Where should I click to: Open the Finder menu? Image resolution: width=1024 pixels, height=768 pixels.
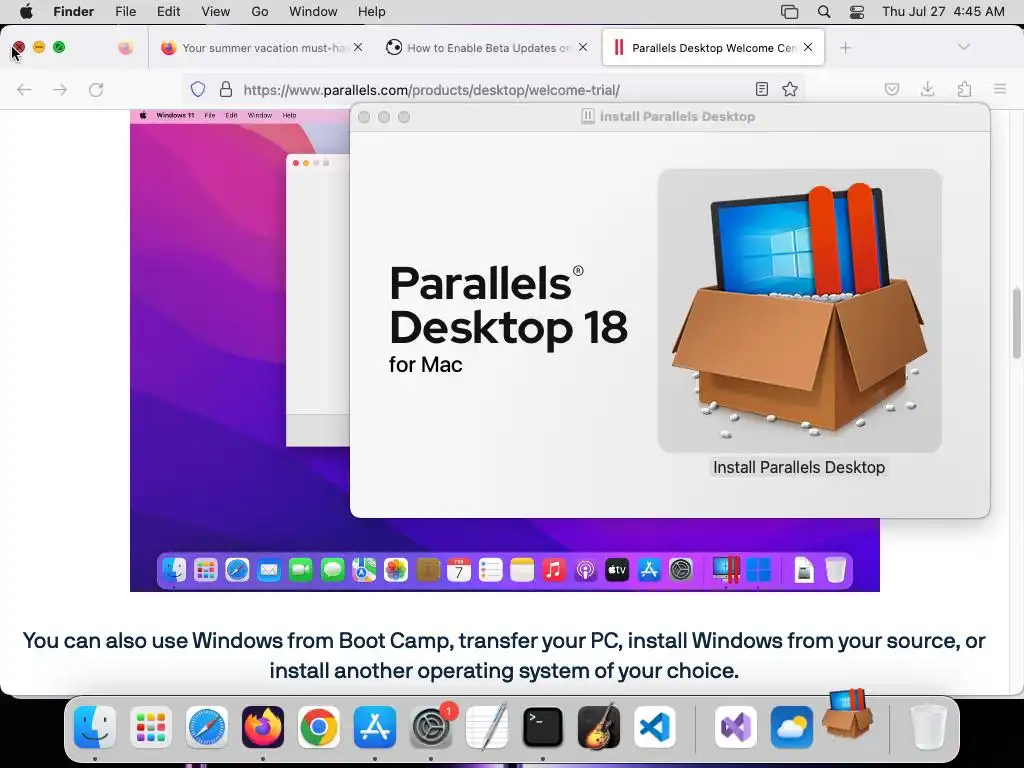pyautogui.click(x=74, y=12)
